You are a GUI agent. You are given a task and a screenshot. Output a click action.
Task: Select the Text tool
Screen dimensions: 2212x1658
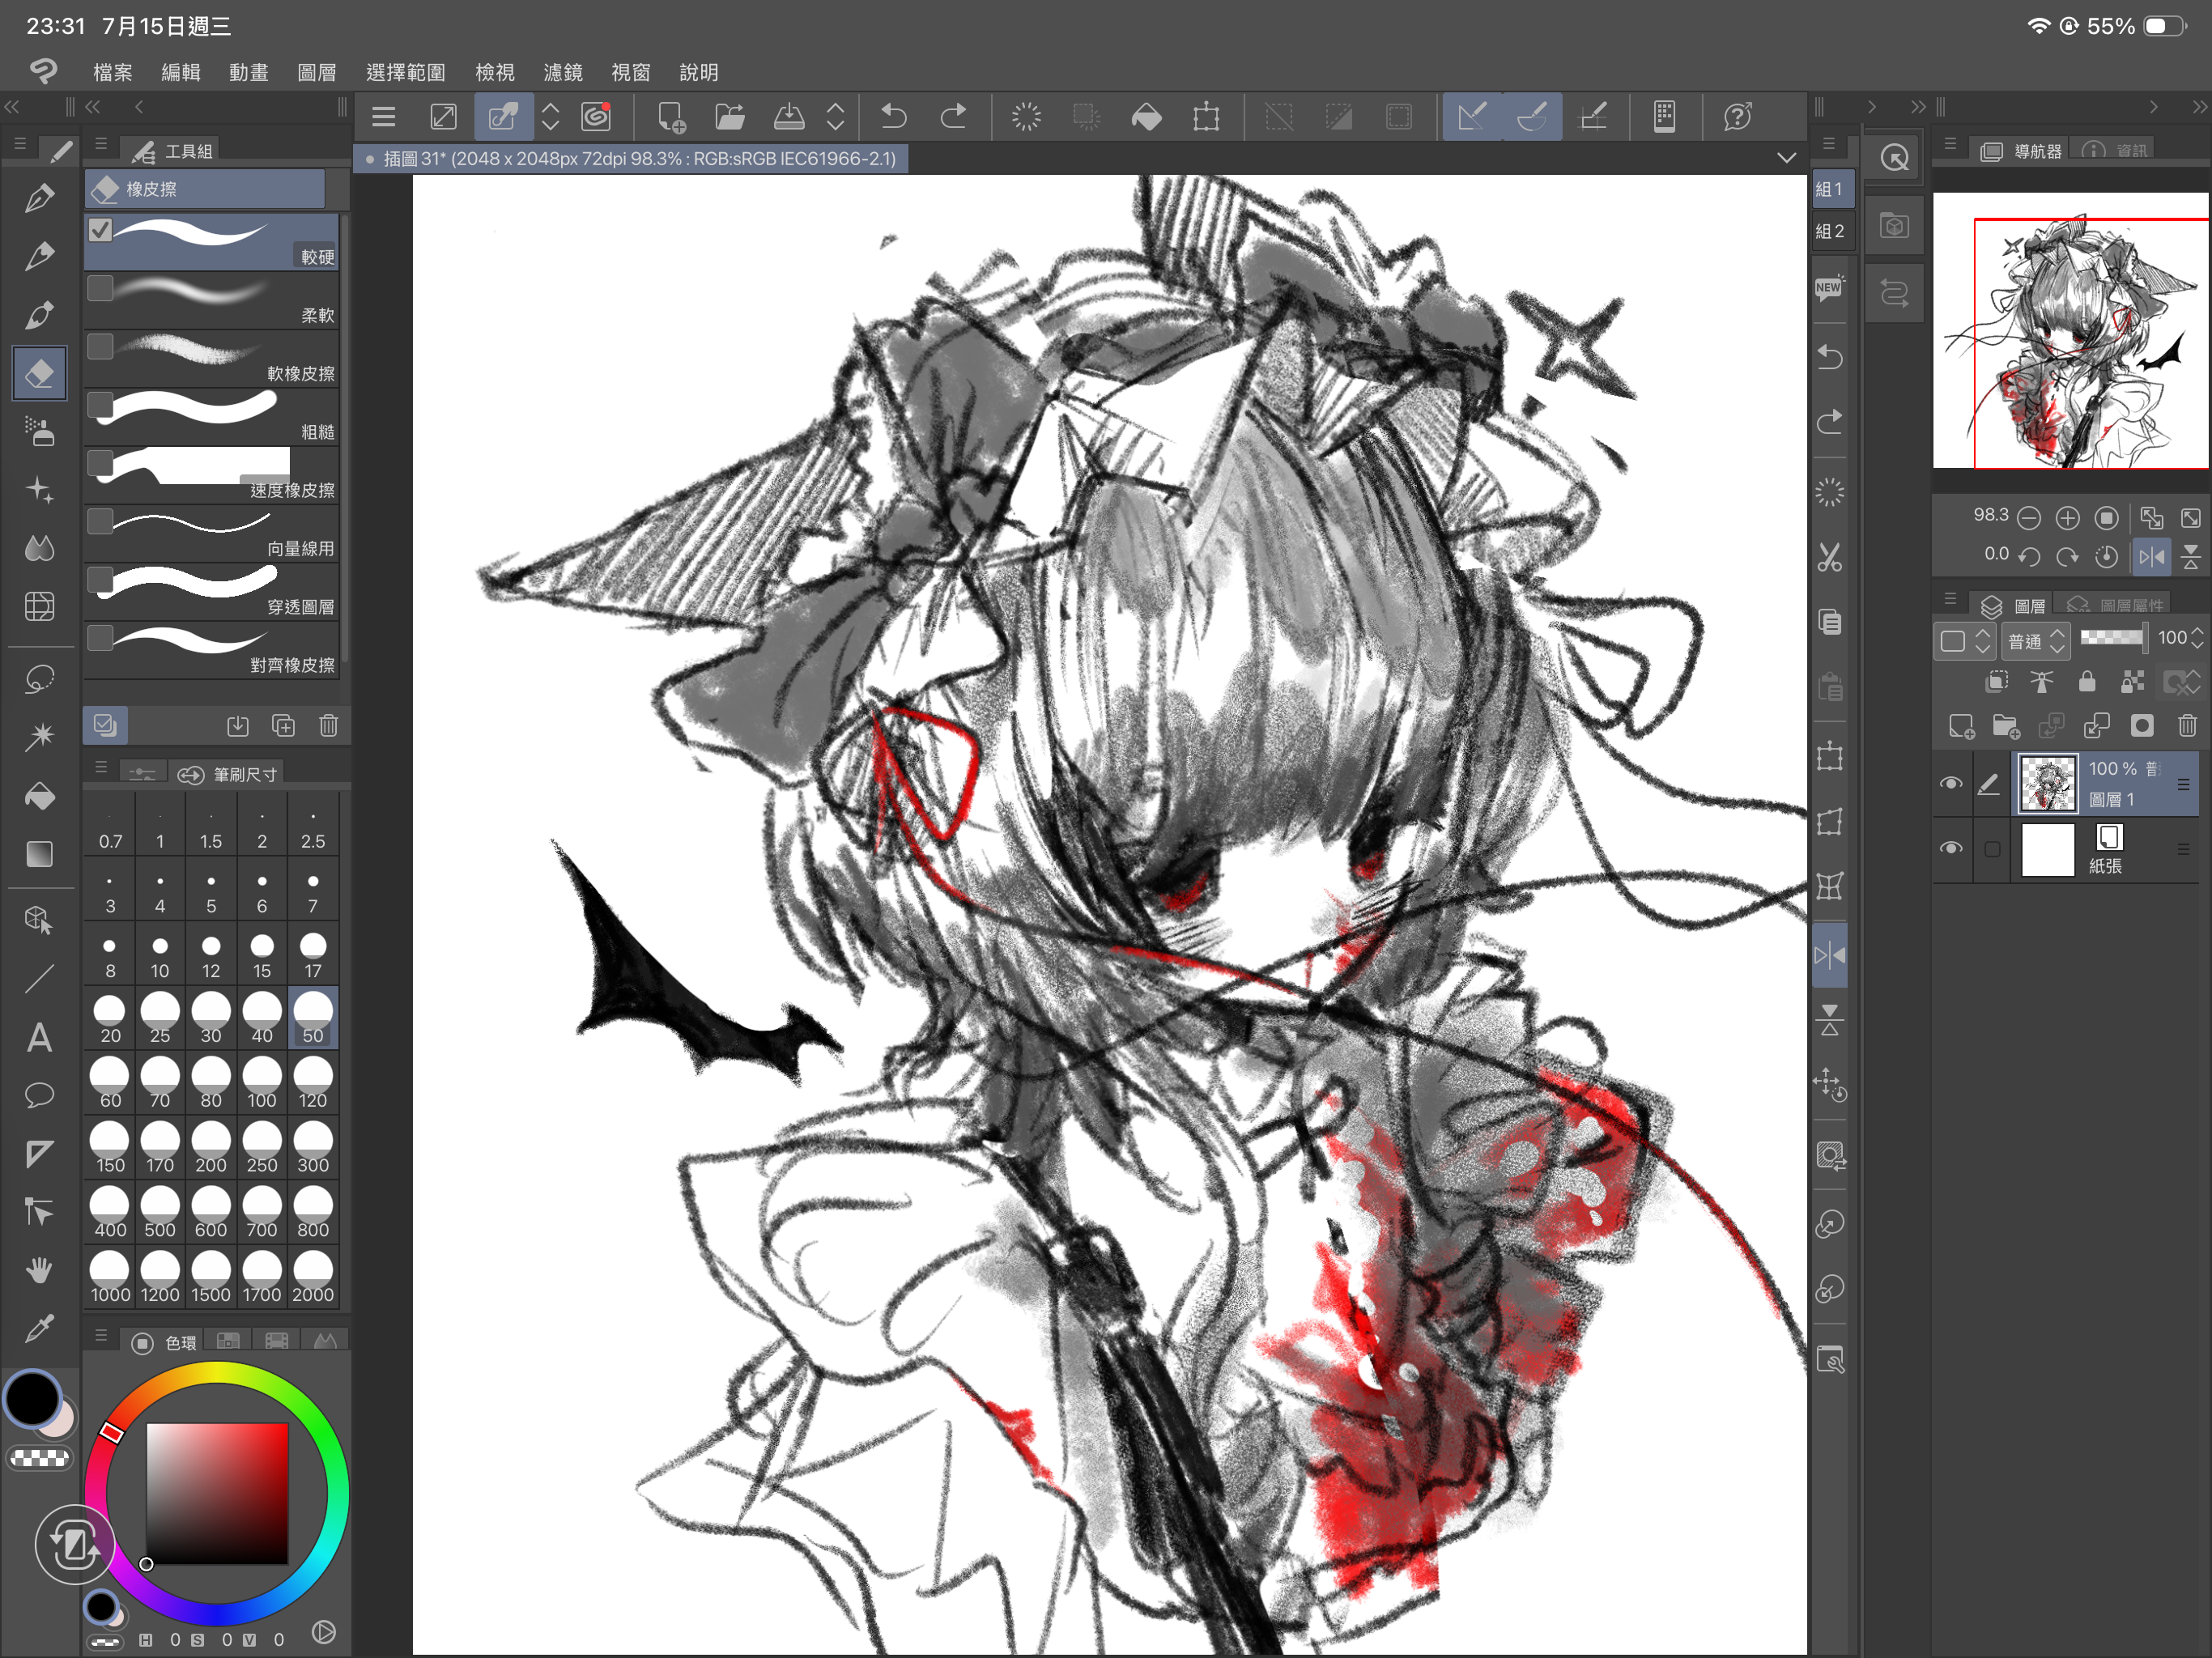(x=39, y=1037)
